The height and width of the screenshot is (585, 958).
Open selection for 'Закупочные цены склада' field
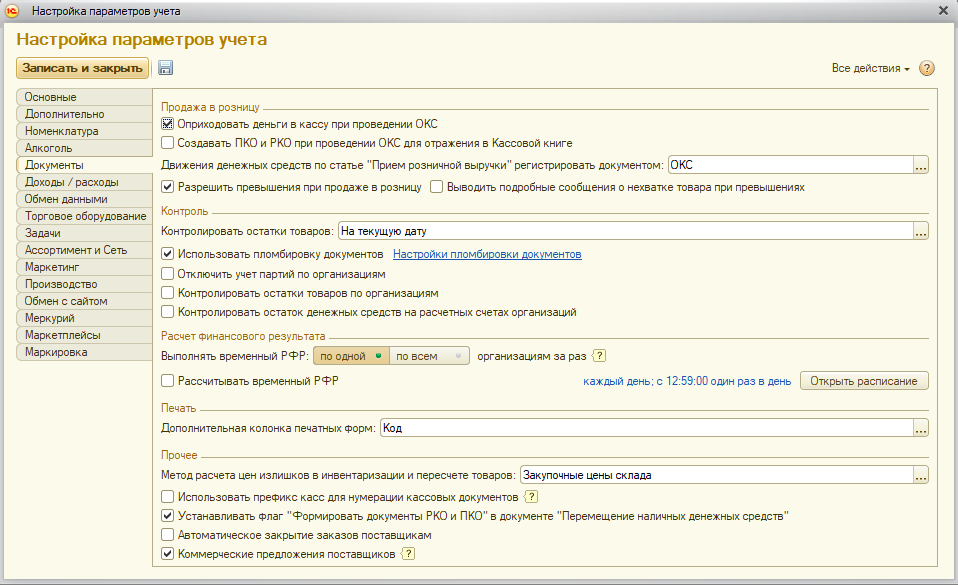(x=921, y=475)
